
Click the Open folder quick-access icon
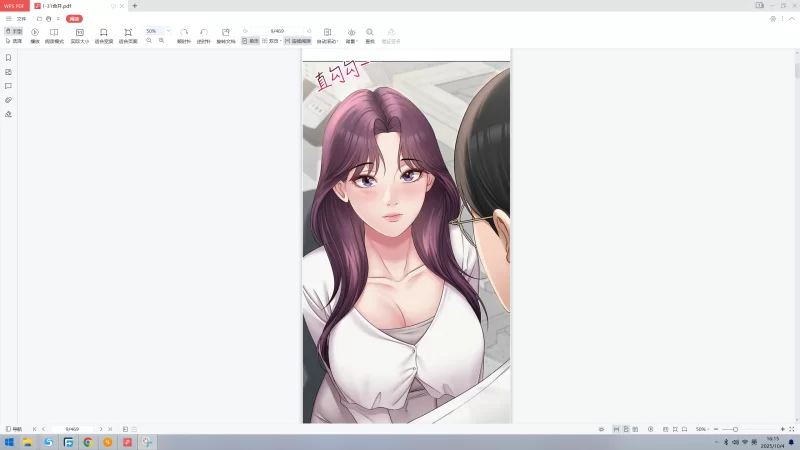pyautogui.click(x=39, y=19)
